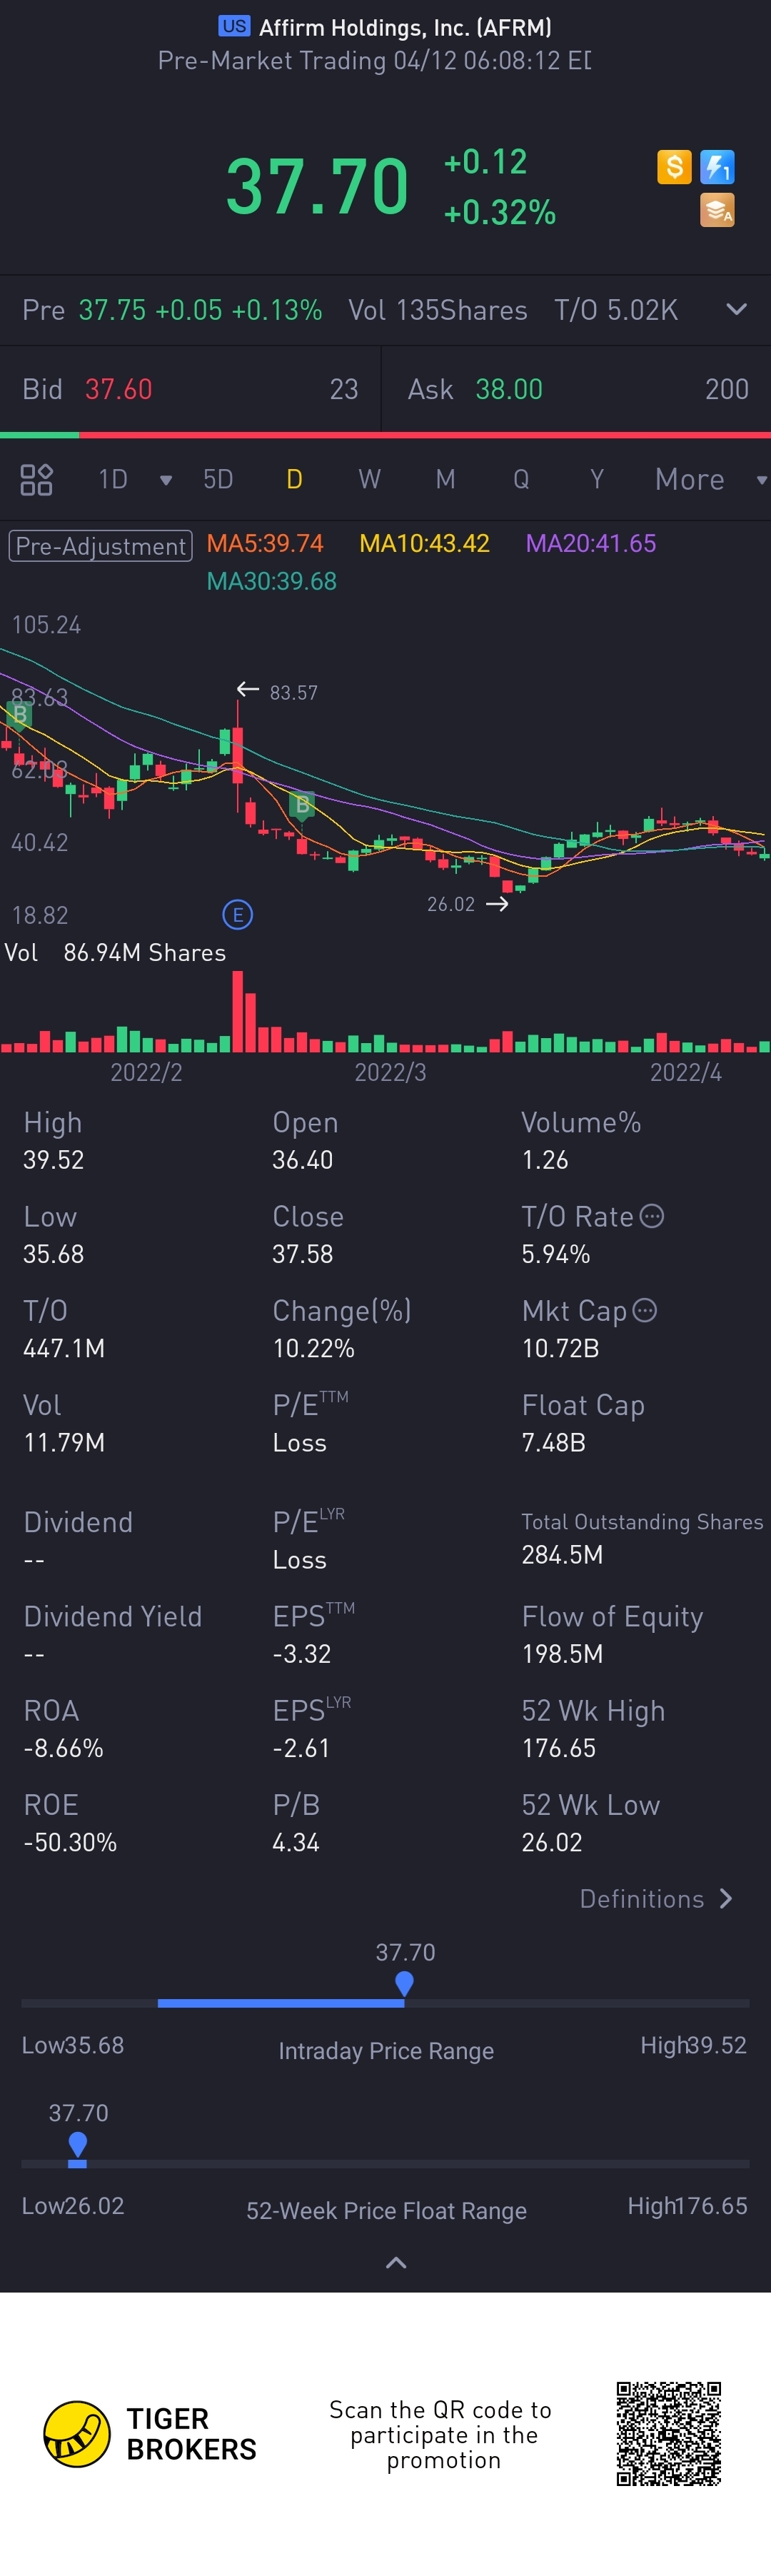Click the earnings E marker on chart
Screen dimensions: 771x2576
[237, 914]
